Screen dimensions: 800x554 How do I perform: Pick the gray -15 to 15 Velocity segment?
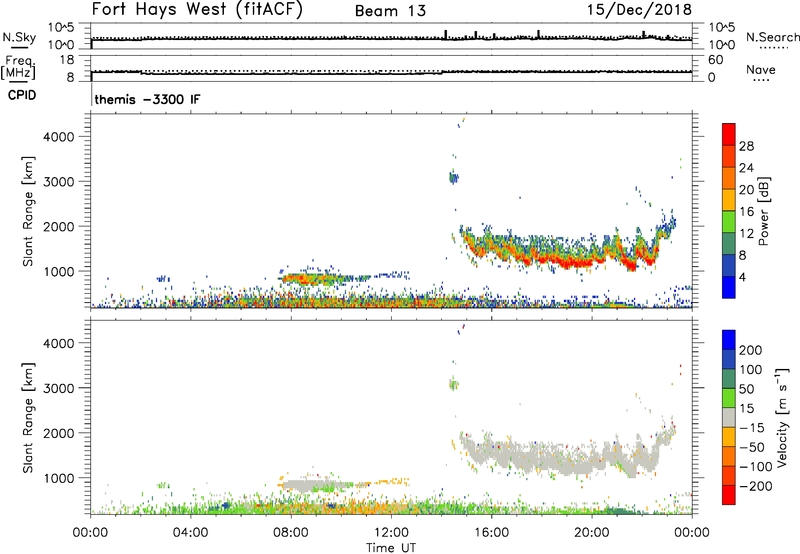[729, 418]
